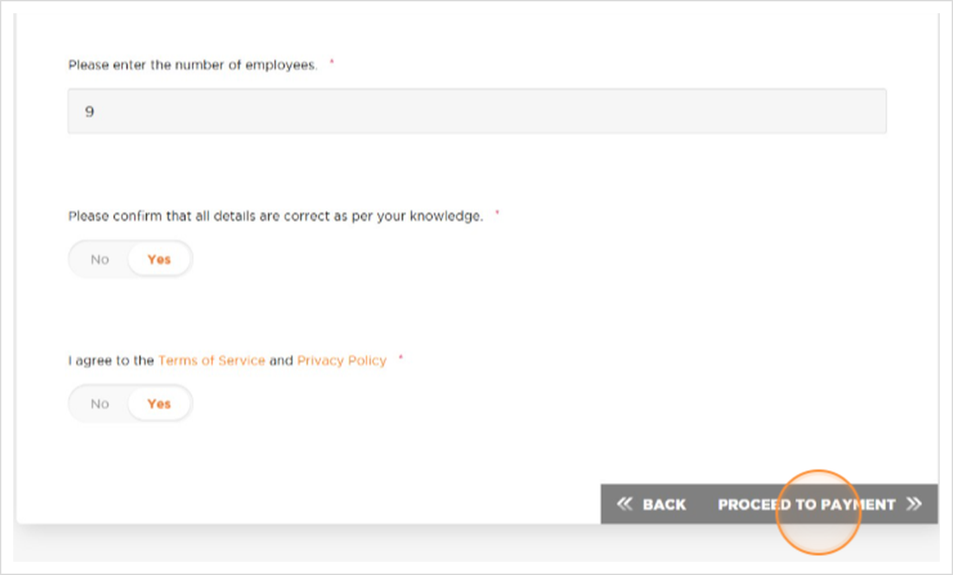Image resolution: width=953 pixels, height=575 pixels.
Task: Click the red asterisk after Privacy Policy
Action: [401, 358]
